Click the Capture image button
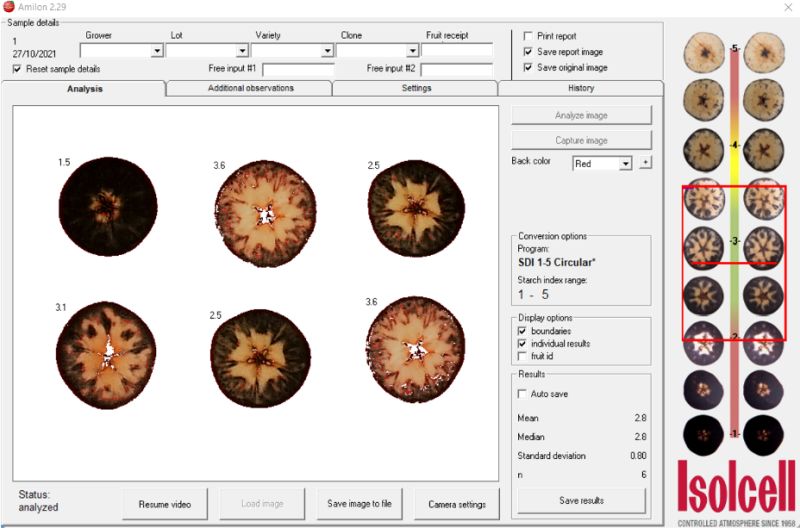The height and width of the screenshot is (528, 800). point(581,140)
